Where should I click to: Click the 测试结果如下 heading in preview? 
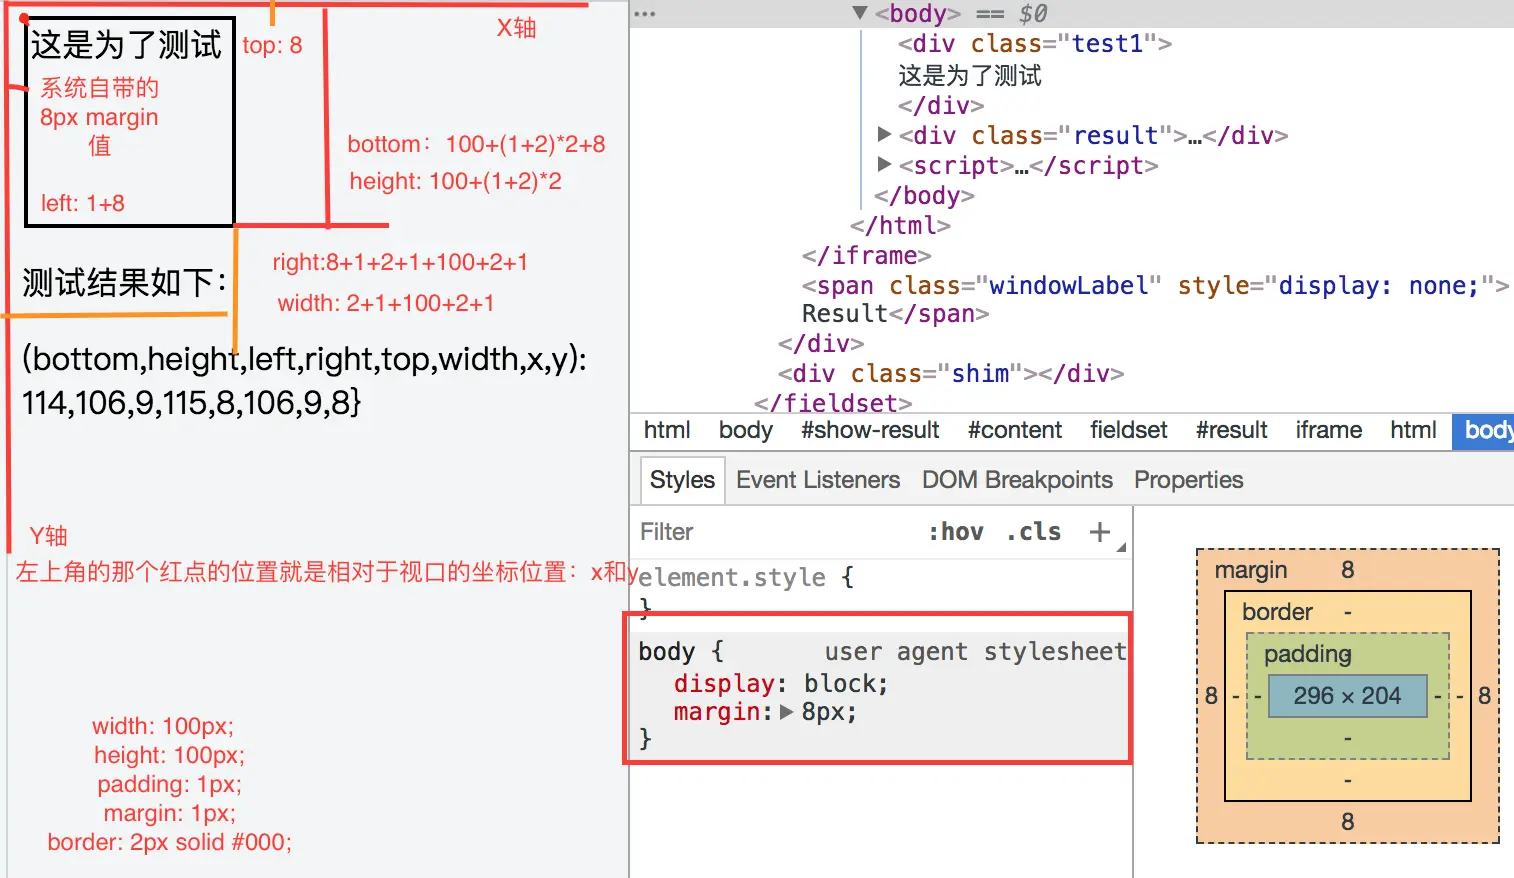pos(124,283)
